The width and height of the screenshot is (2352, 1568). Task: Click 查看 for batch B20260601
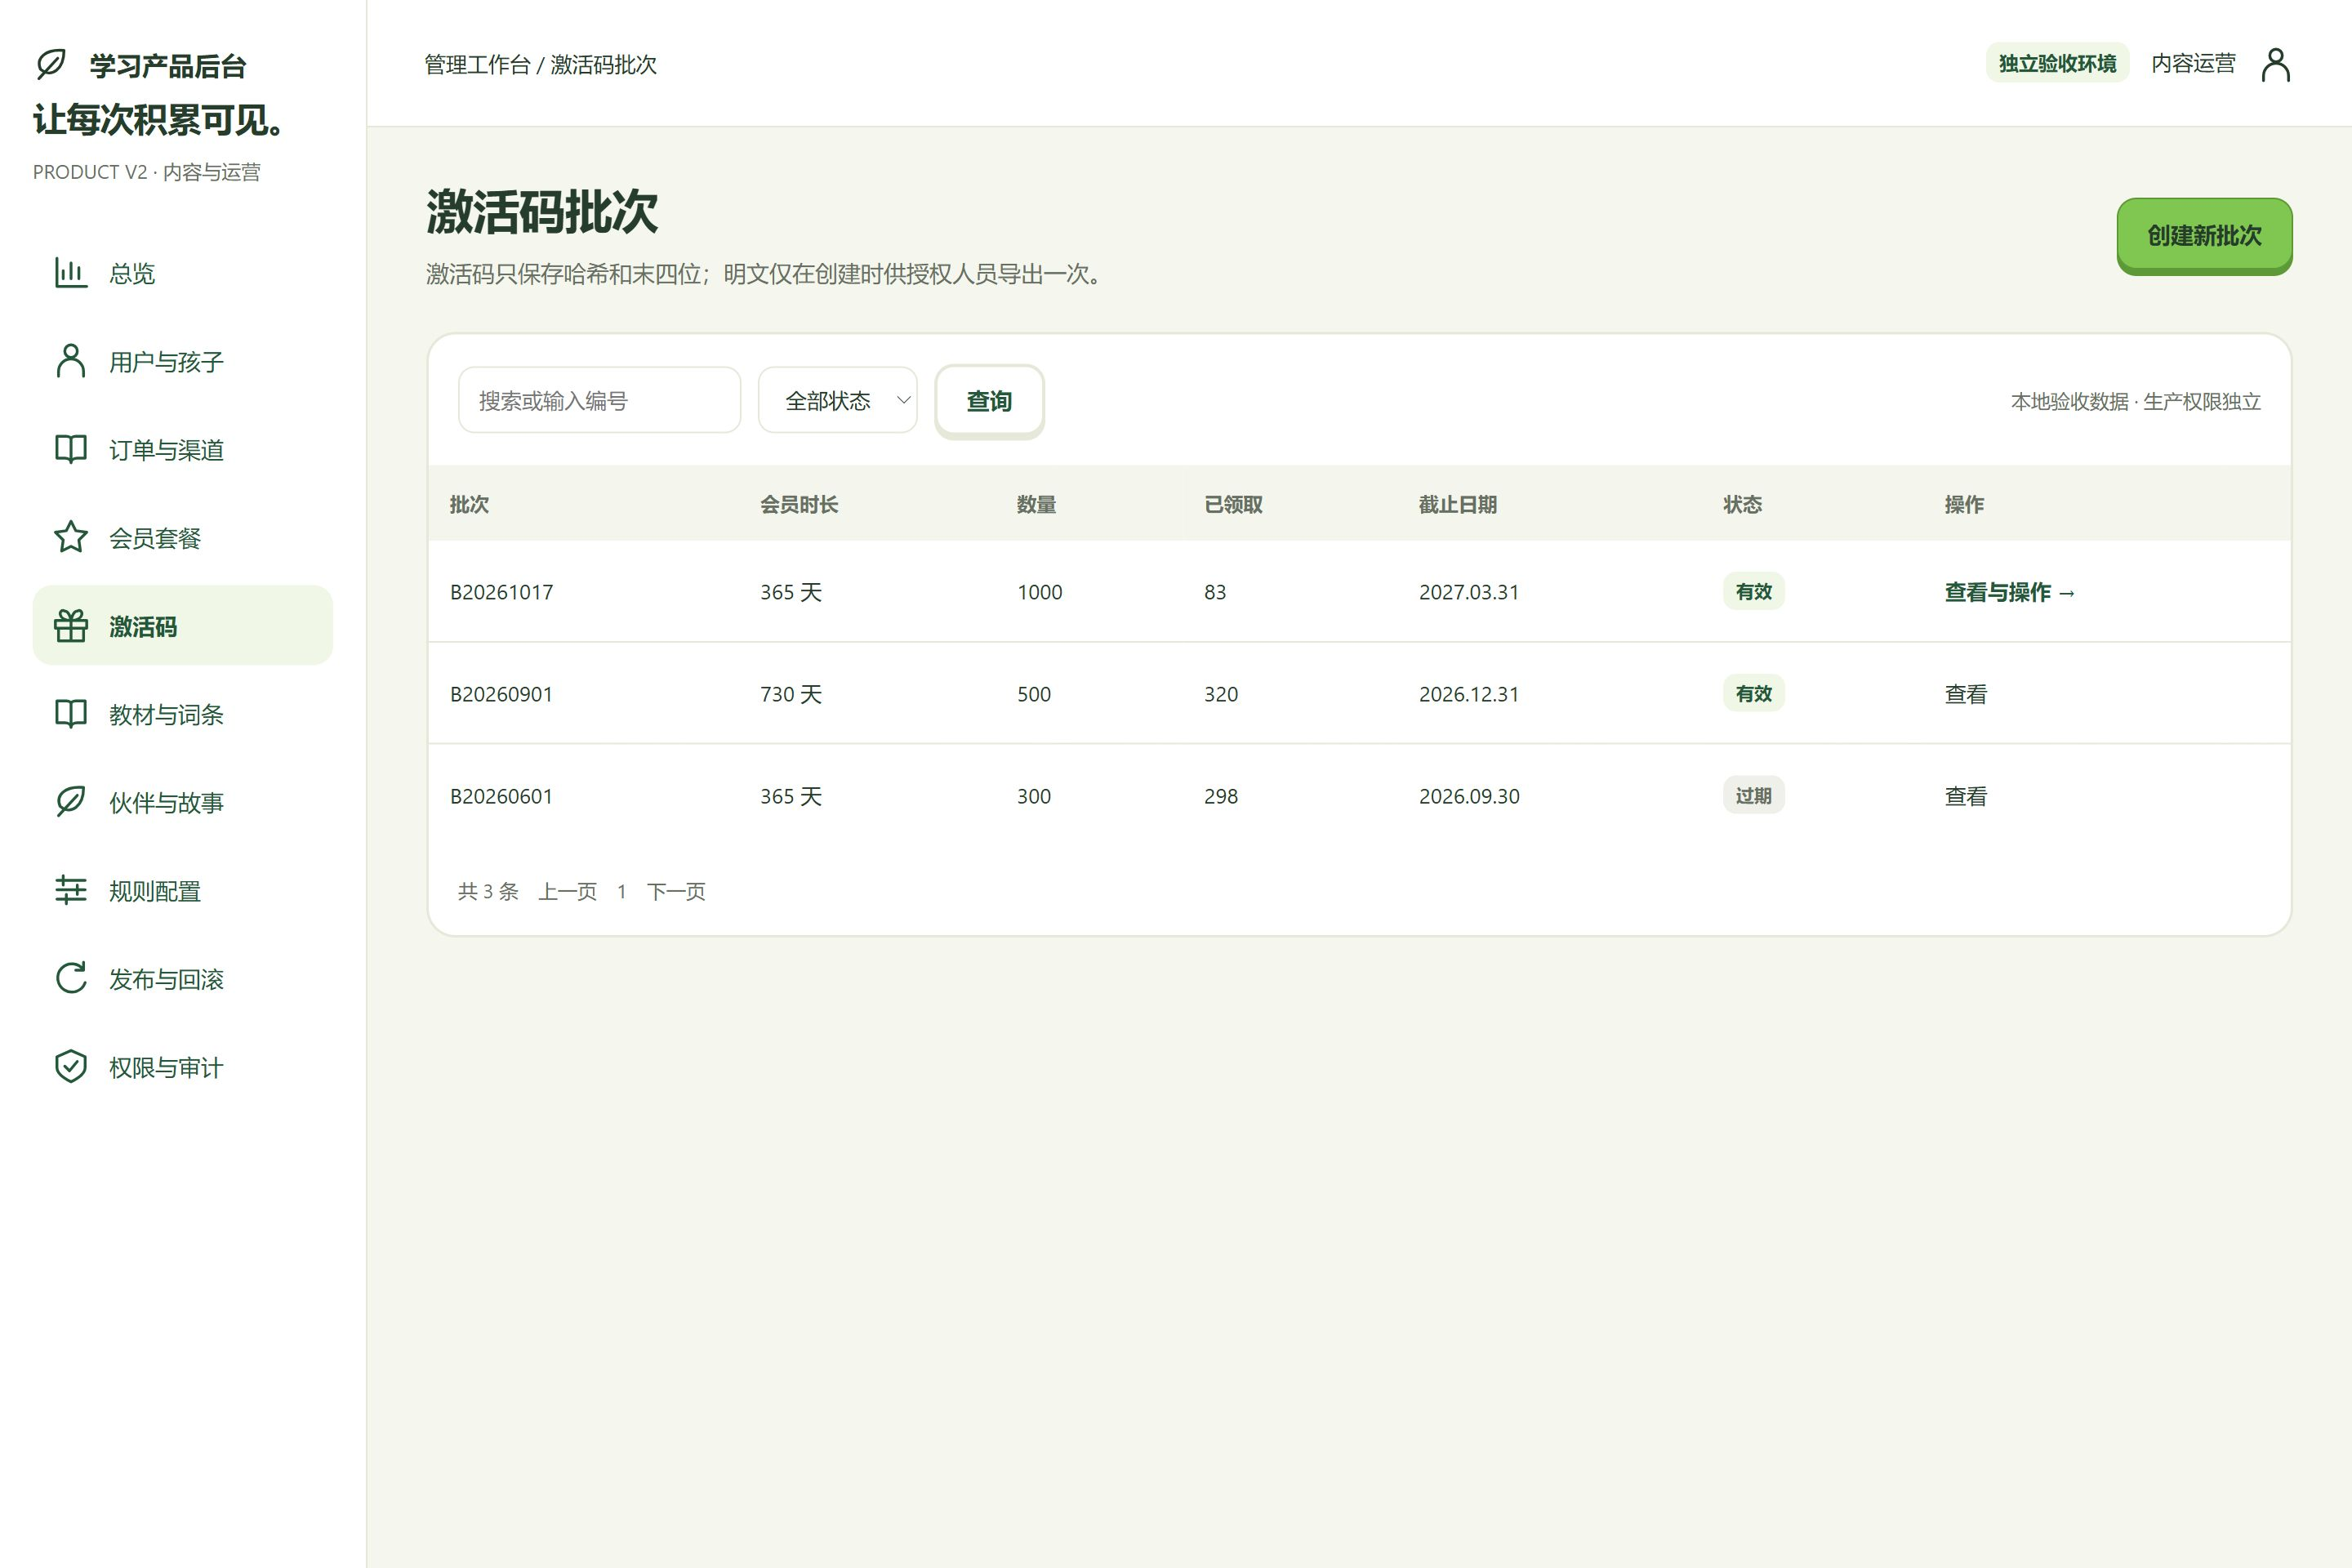point(1965,796)
